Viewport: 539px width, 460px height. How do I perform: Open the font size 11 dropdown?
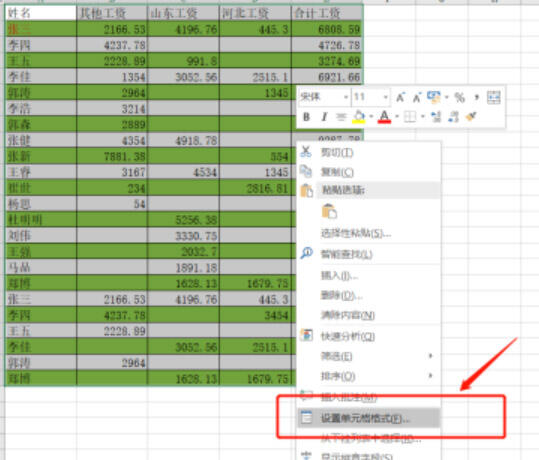point(386,97)
